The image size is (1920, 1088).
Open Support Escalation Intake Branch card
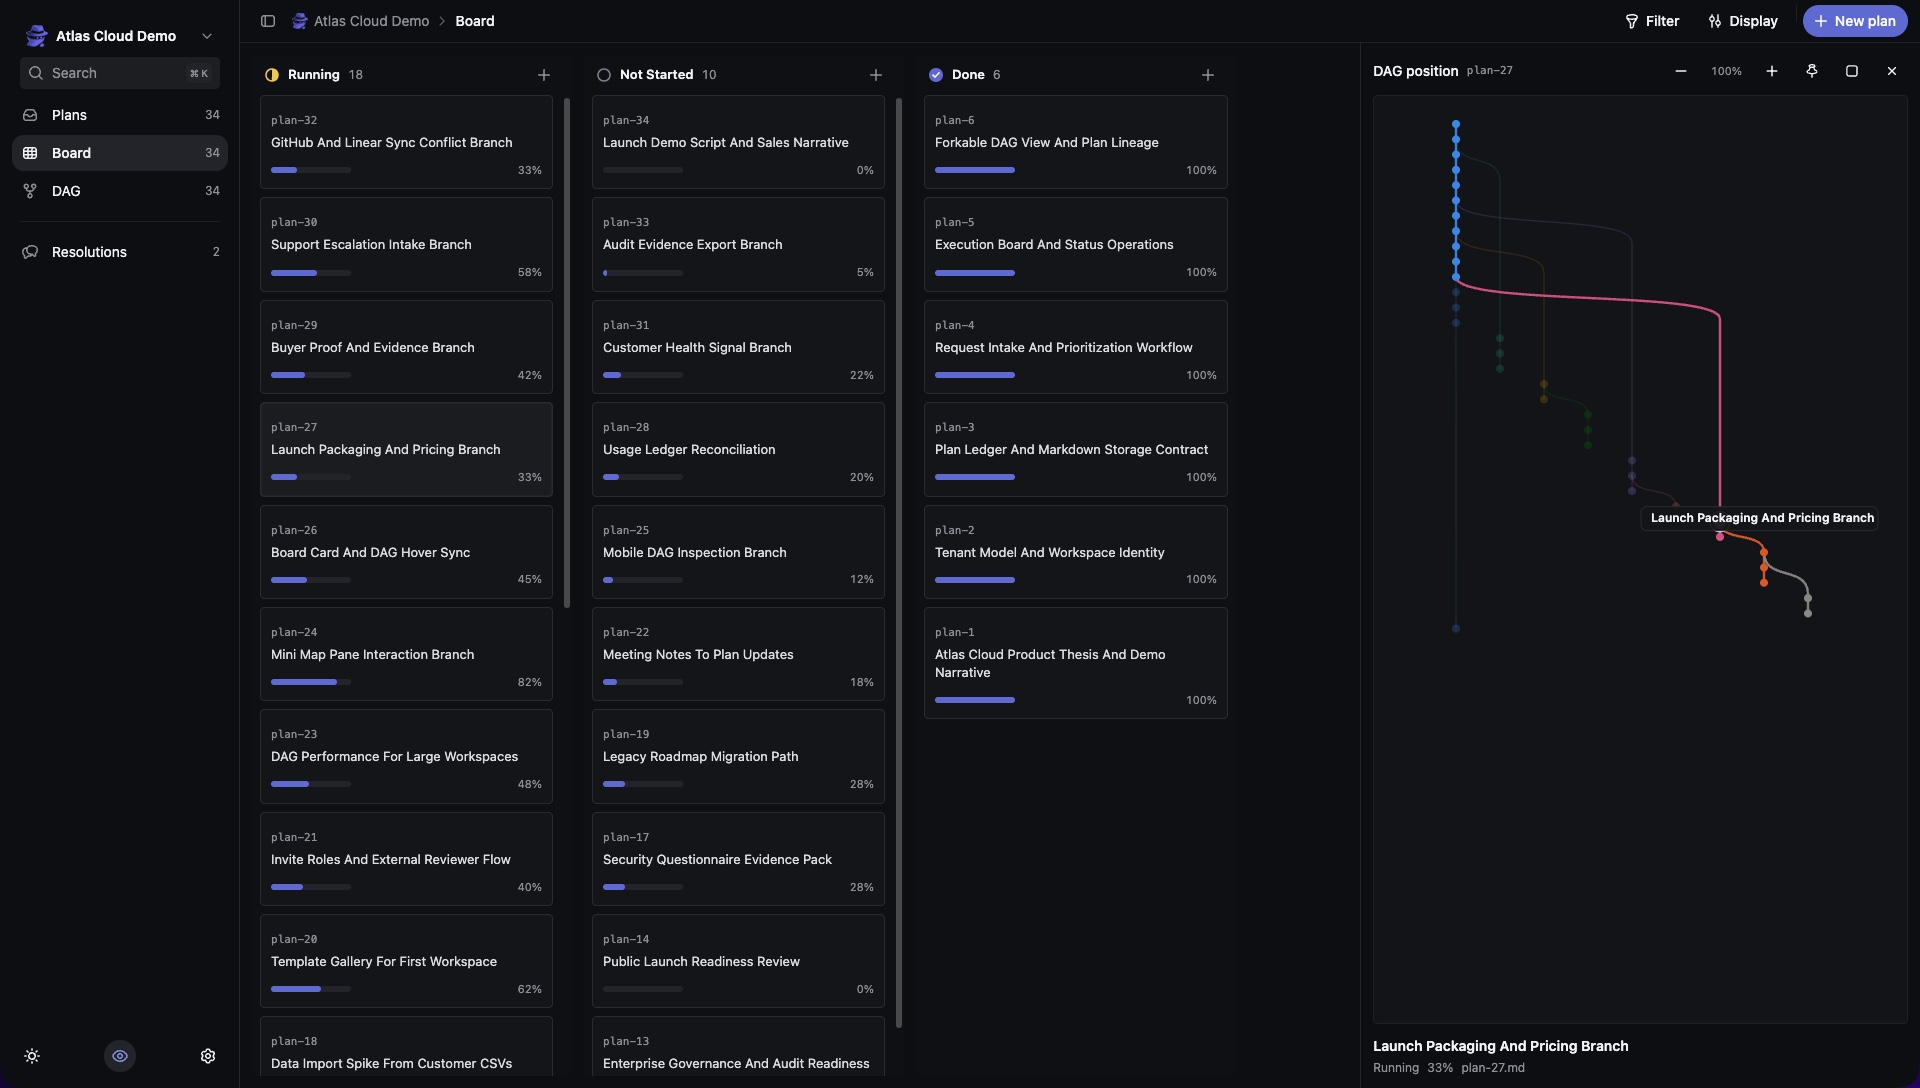click(x=406, y=244)
